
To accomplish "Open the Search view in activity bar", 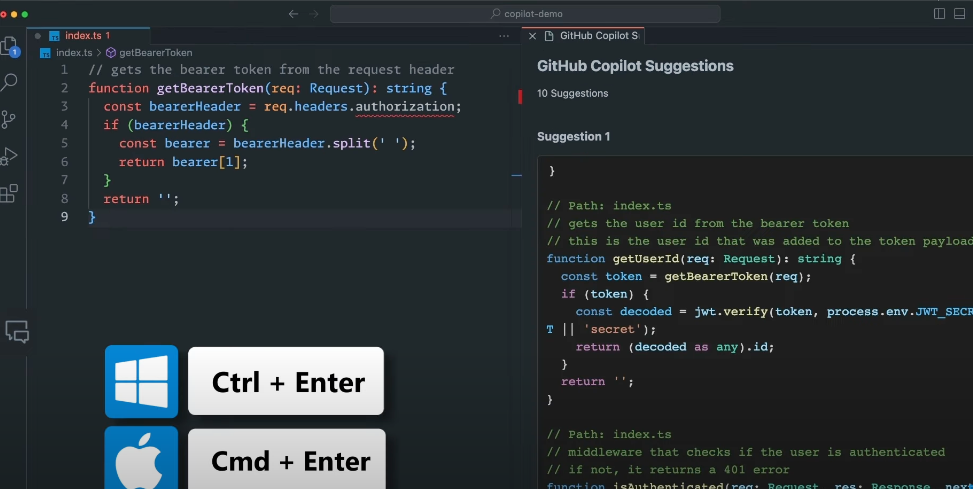I will point(9,82).
